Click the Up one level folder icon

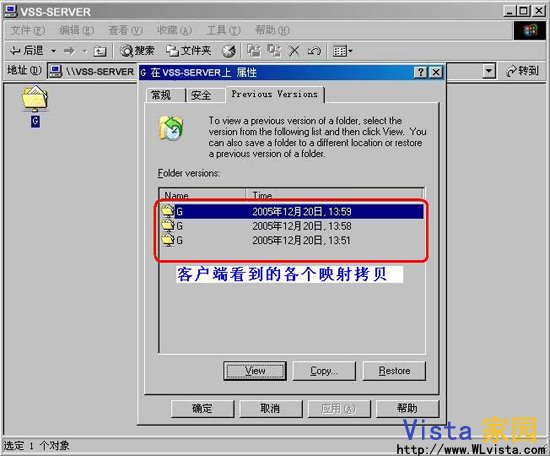[100, 52]
